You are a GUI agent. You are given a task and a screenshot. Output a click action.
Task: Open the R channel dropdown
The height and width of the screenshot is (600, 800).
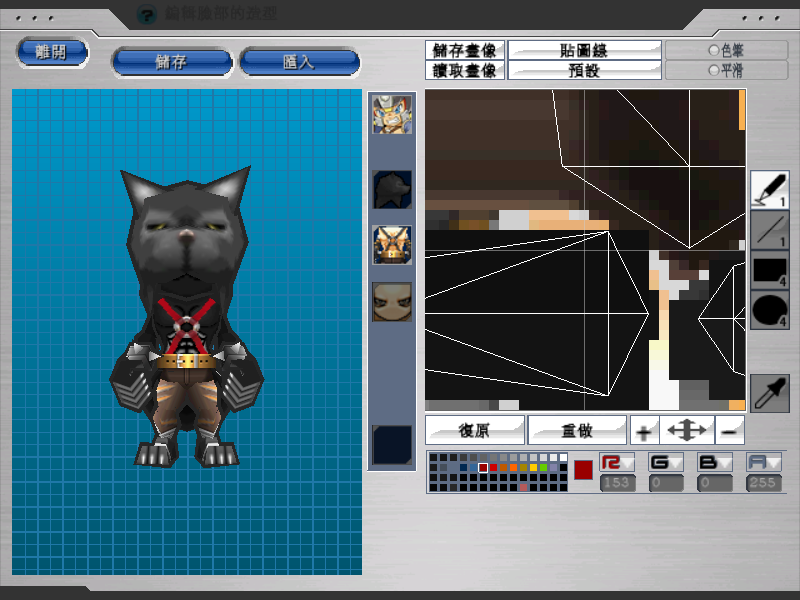(x=616, y=463)
